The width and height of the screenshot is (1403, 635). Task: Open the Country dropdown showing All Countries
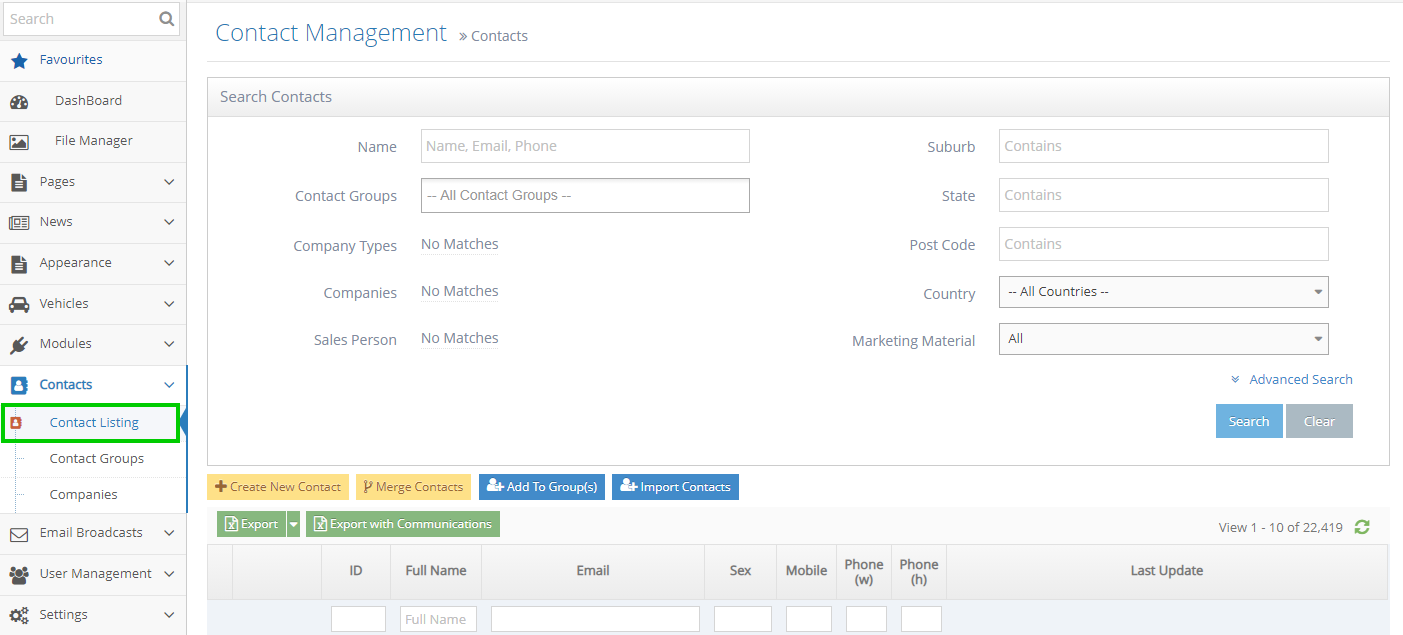1163,291
